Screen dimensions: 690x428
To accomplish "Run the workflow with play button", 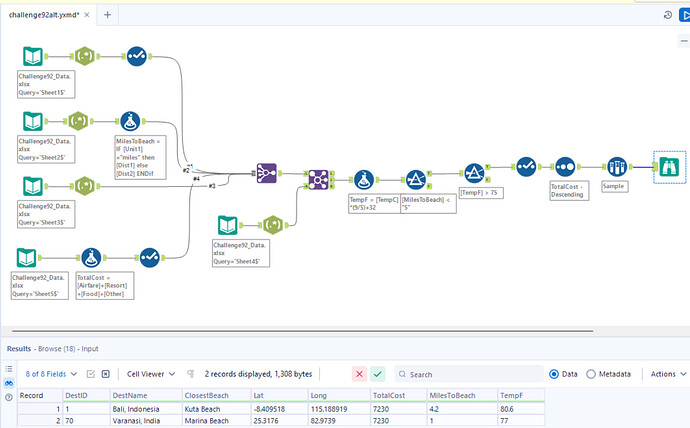I will click(685, 15).
